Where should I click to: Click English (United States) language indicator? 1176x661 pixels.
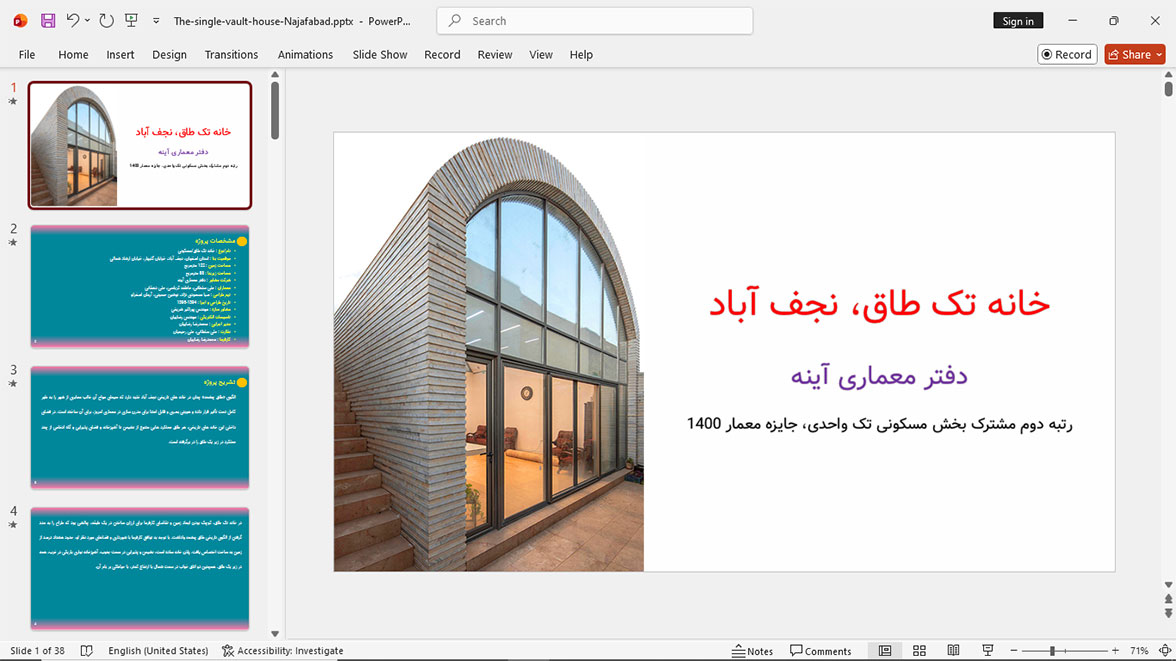click(158, 650)
